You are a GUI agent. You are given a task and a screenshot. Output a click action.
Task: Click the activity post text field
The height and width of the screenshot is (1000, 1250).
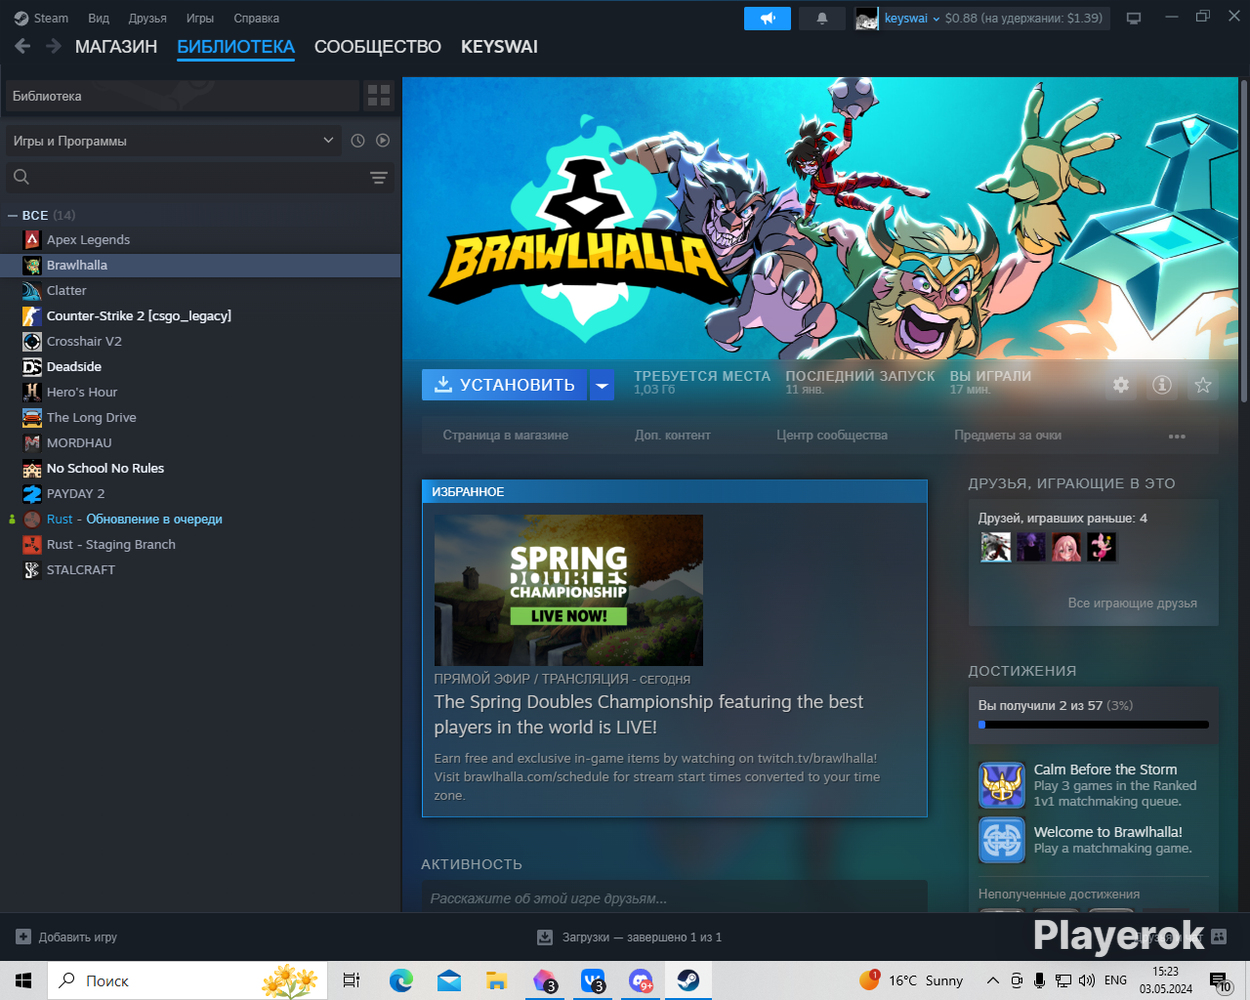(x=674, y=898)
